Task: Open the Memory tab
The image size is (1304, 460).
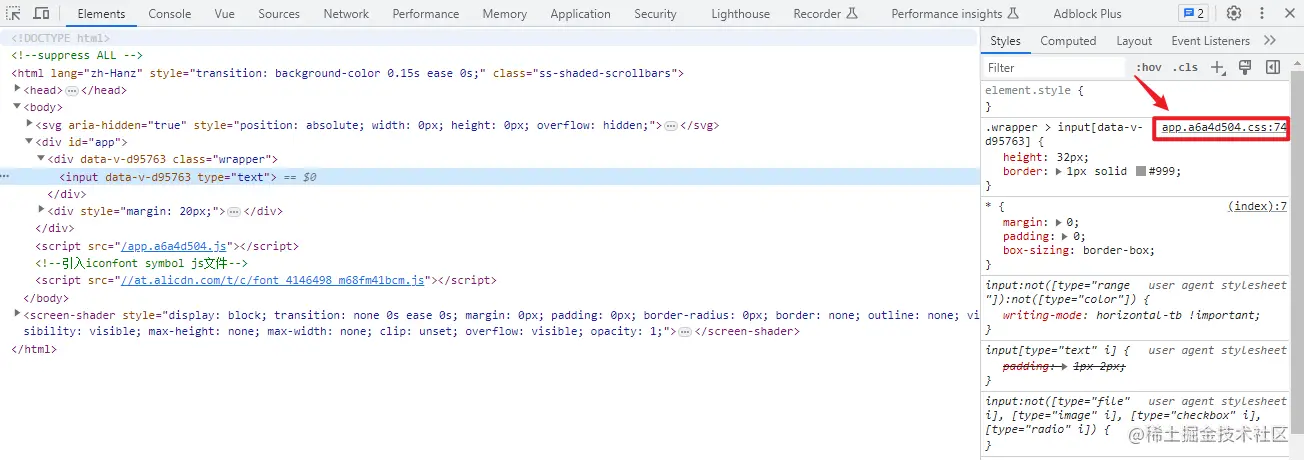Action: coord(504,14)
